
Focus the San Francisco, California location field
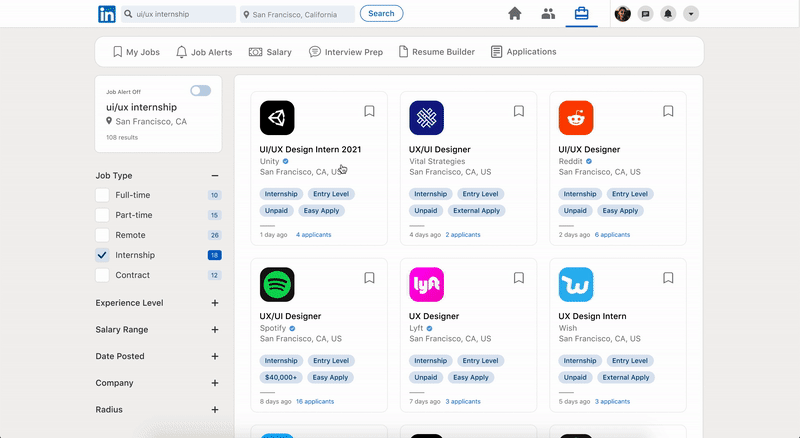click(x=297, y=14)
